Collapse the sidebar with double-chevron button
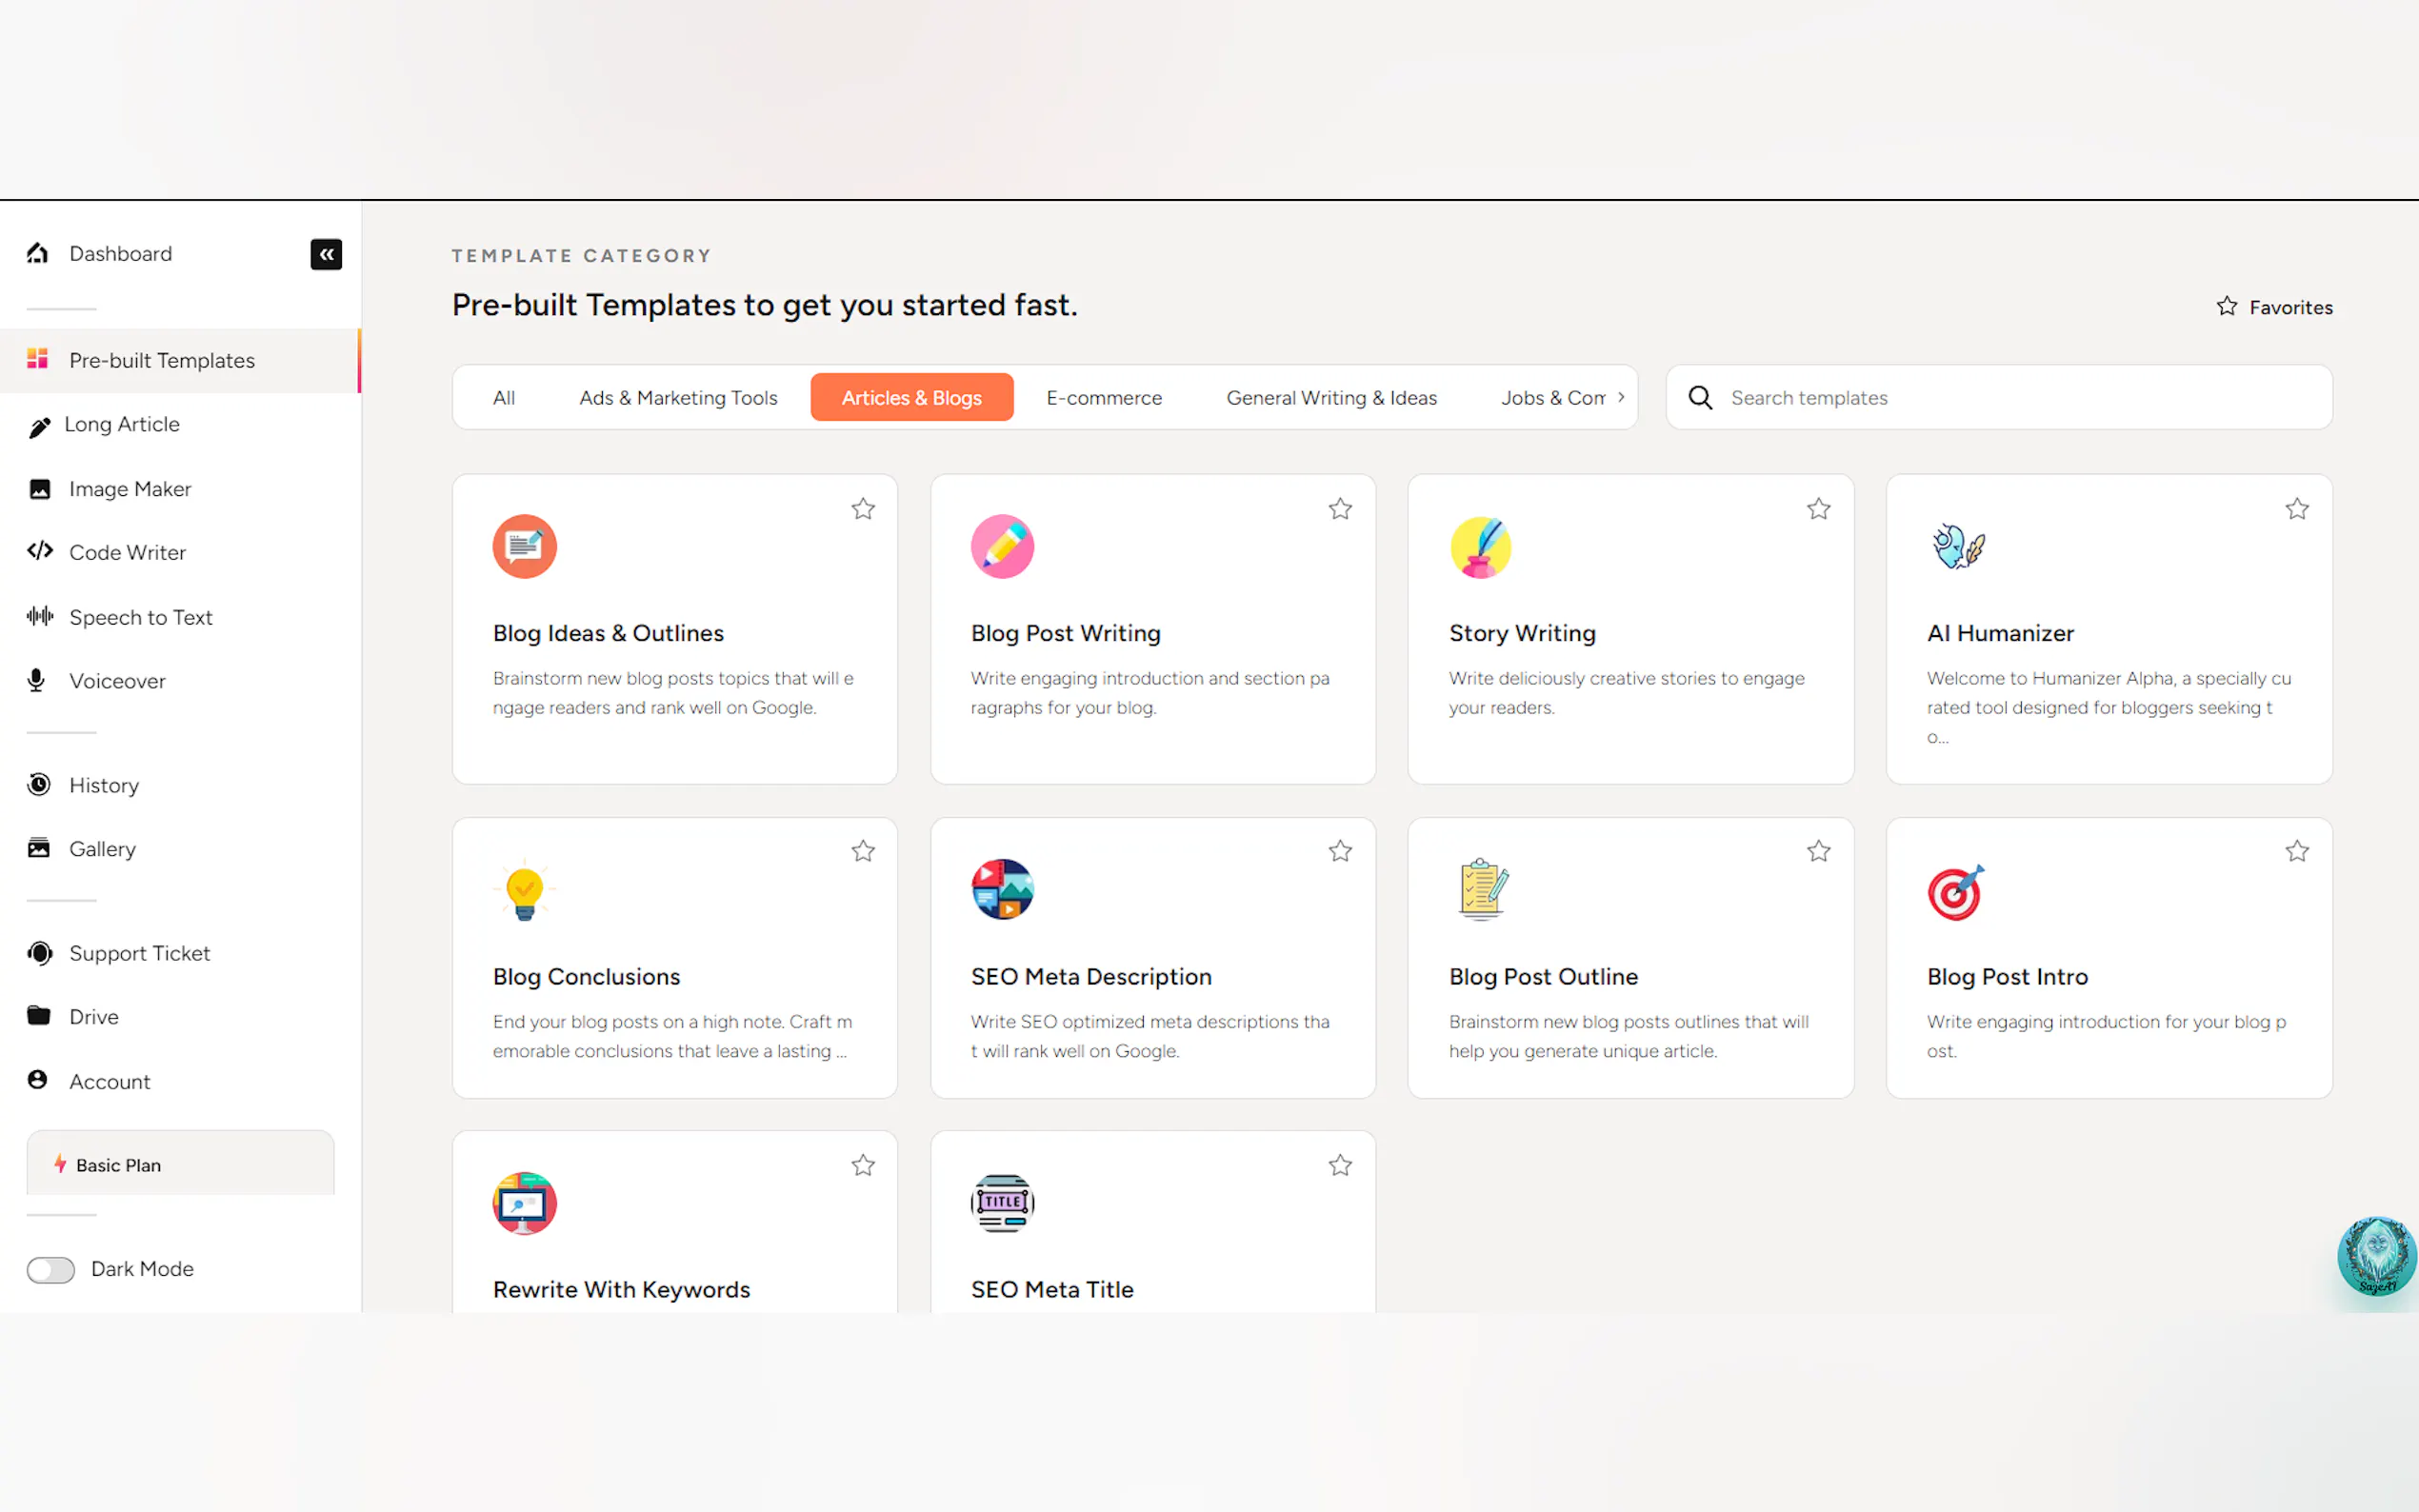Screen dimensions: 2419x1512 pyautogui.click(x=326, y=254)
